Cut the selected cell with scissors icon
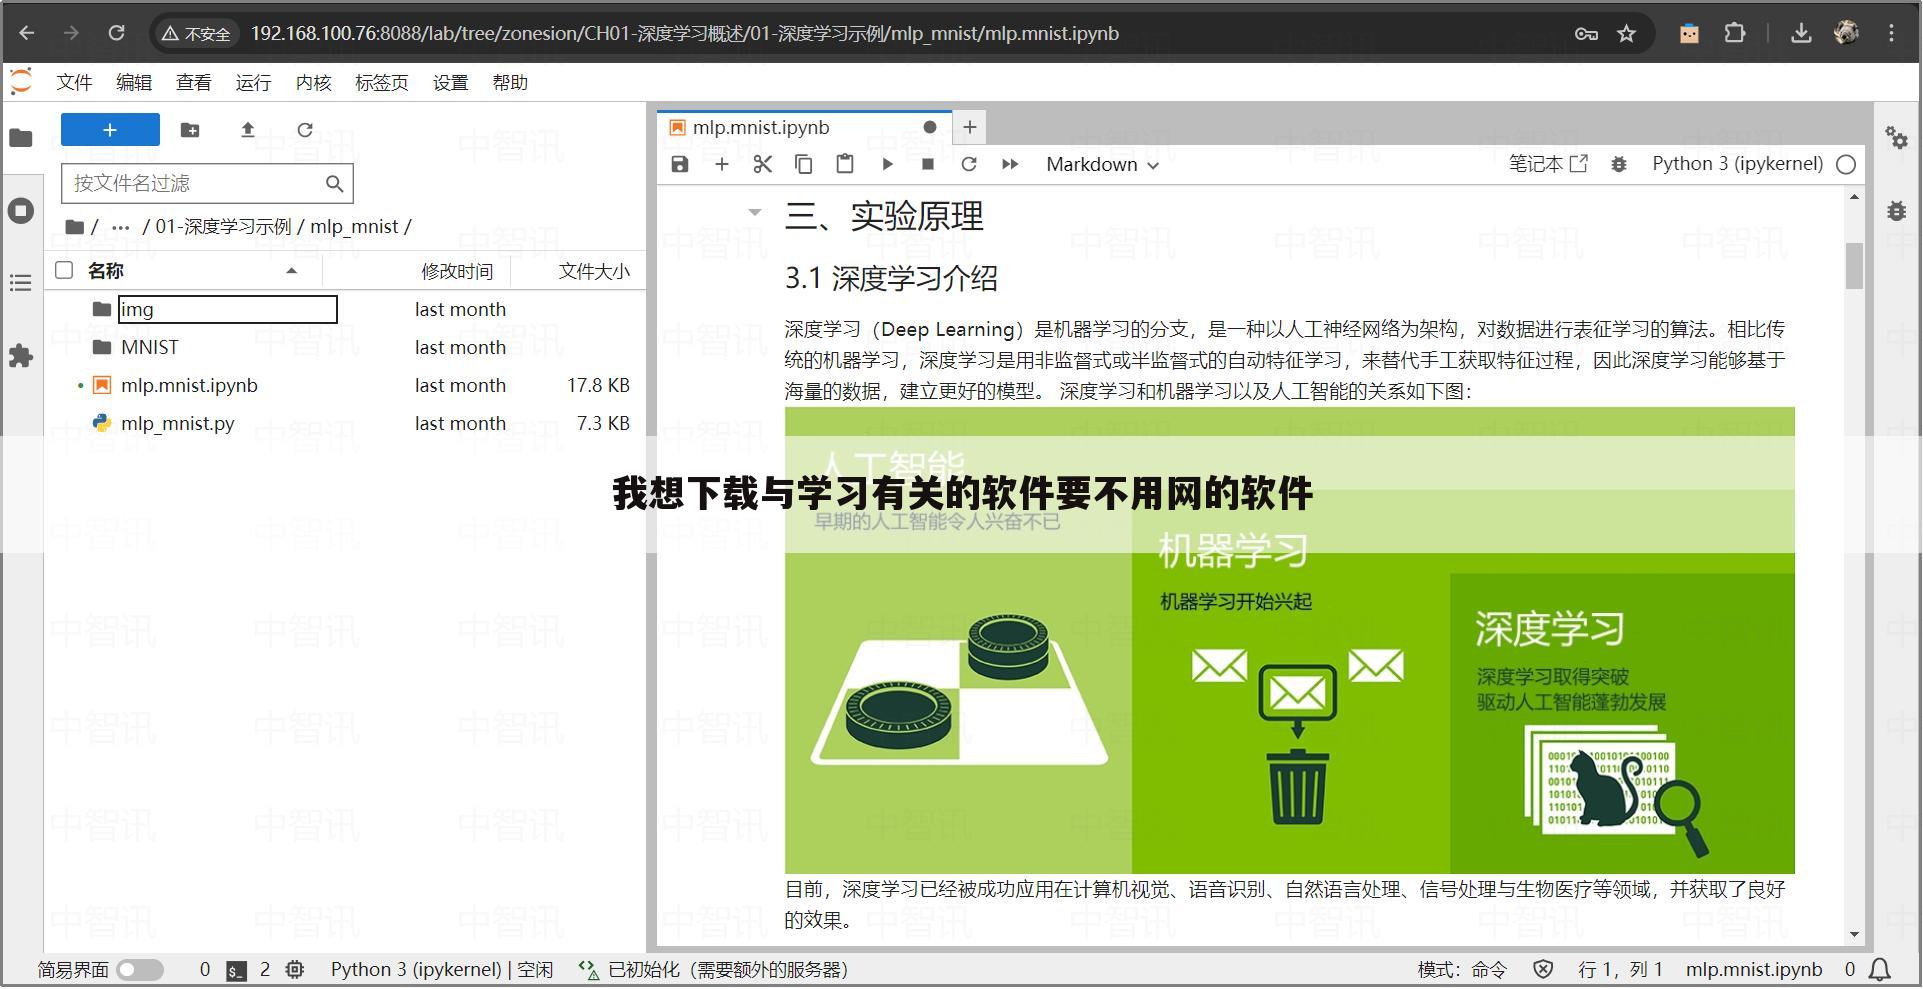 (763, 164)
